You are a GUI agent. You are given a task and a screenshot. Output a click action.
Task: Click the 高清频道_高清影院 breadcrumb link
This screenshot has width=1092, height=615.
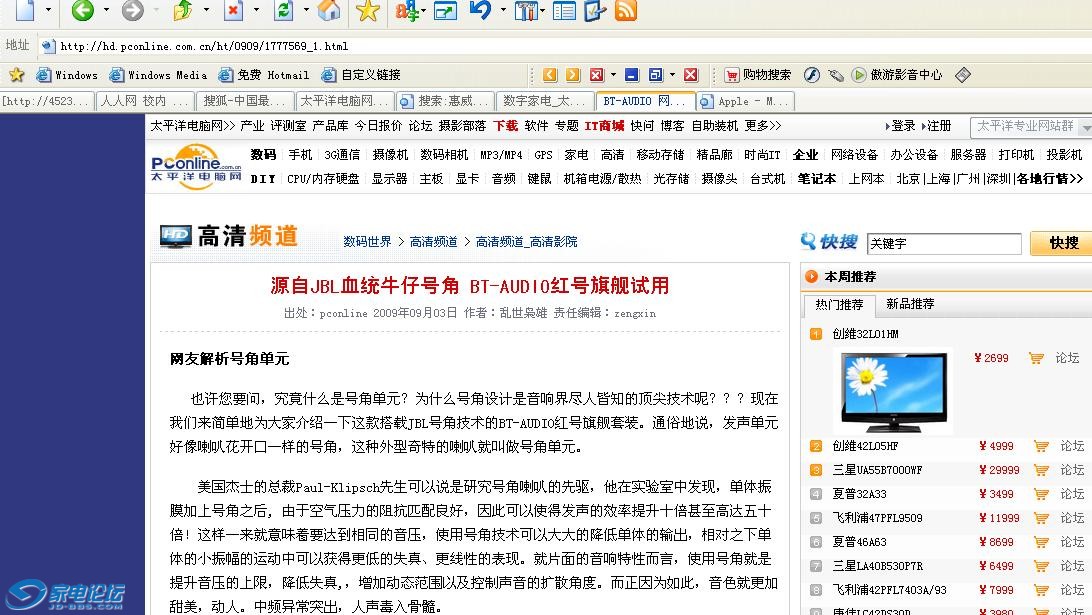[x=526, y=242]
